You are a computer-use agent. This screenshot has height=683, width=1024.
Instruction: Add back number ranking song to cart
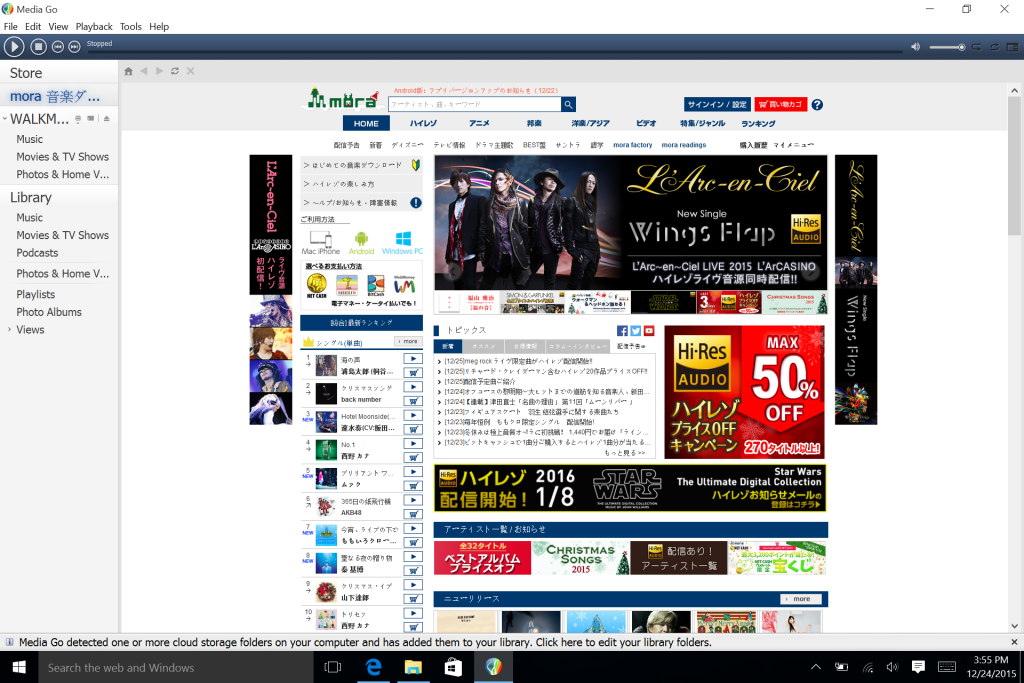(x=413, y=401)
